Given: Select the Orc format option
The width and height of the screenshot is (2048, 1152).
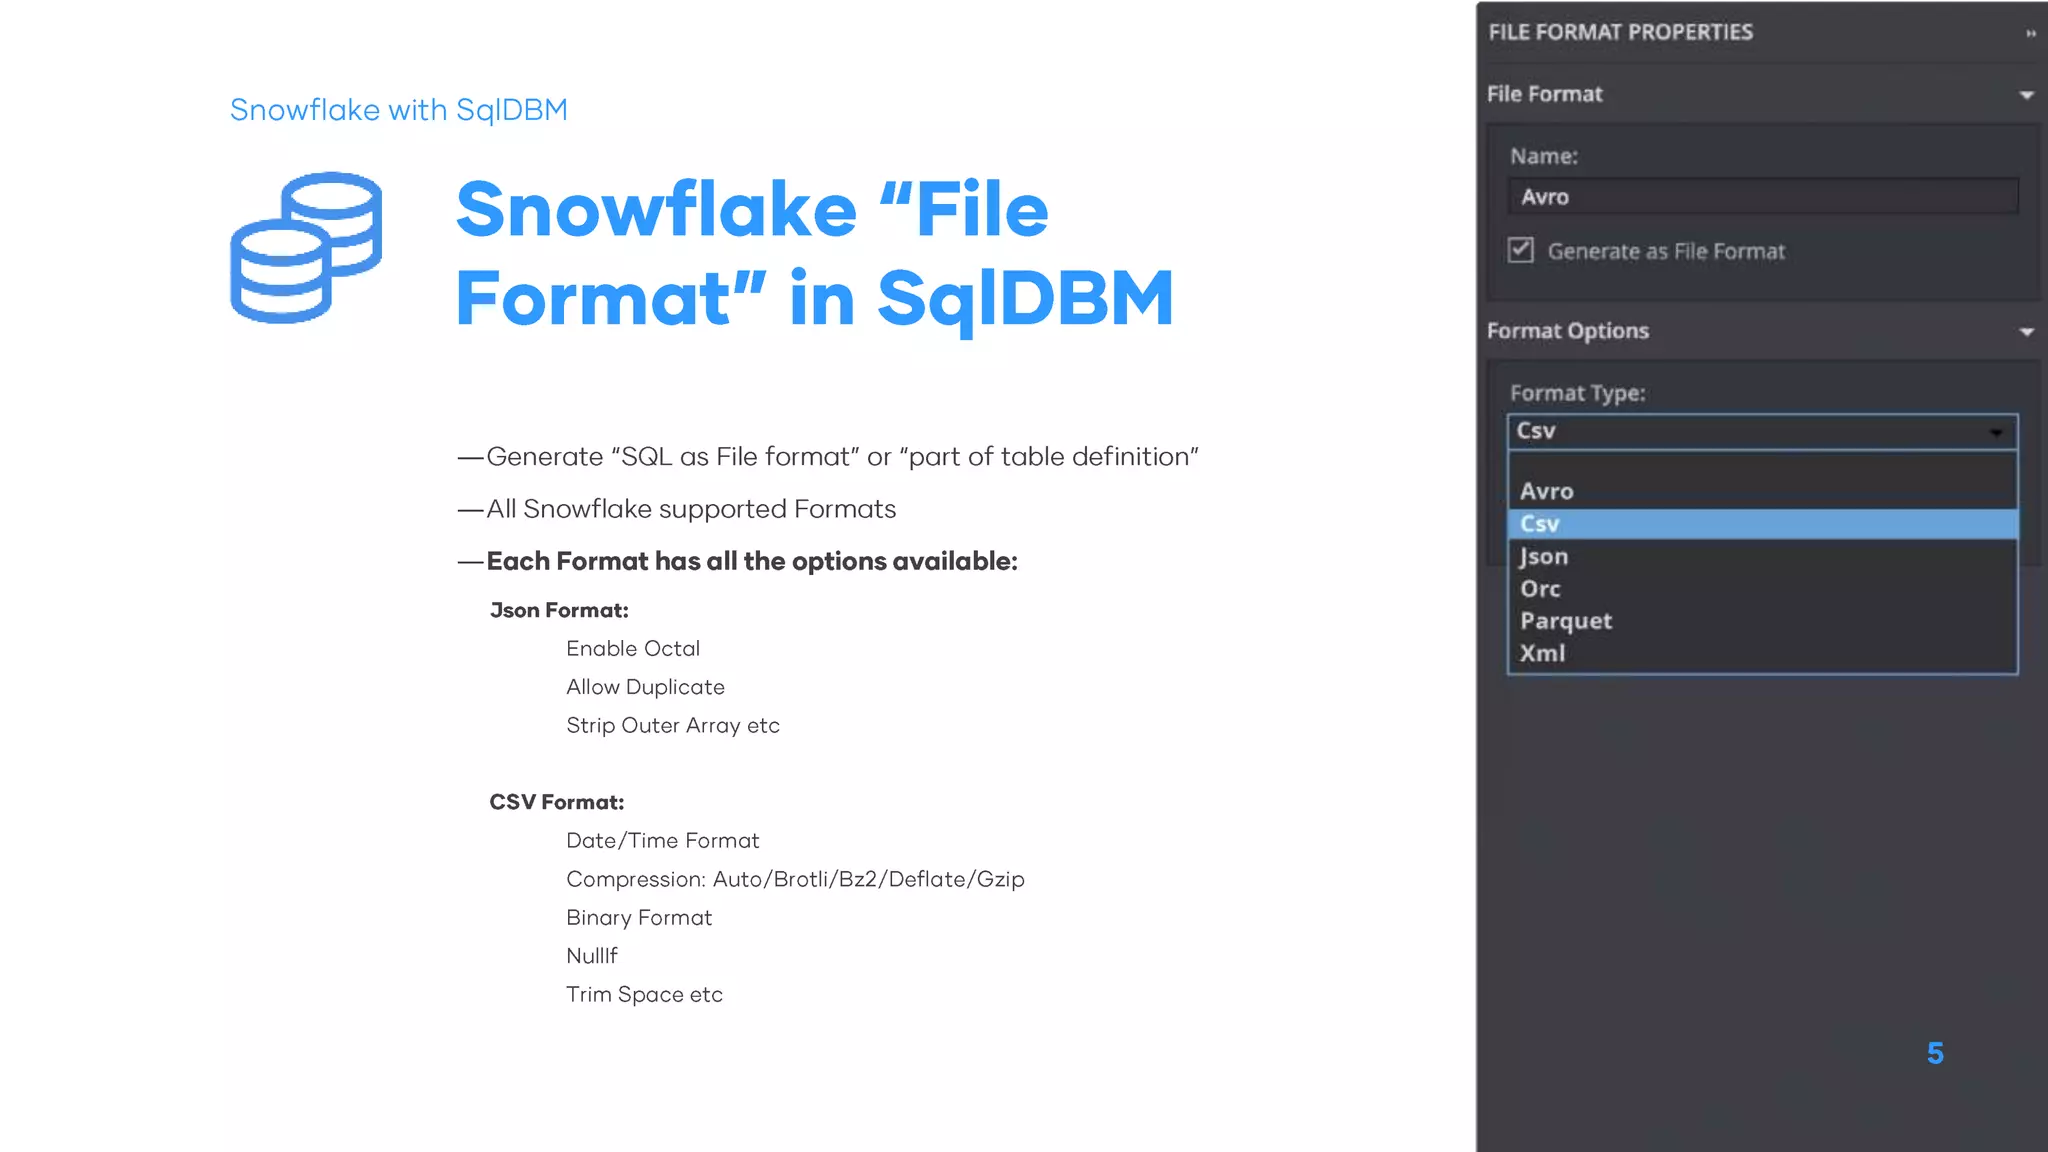Looking at the screenshot, I should coord(1540,589).
